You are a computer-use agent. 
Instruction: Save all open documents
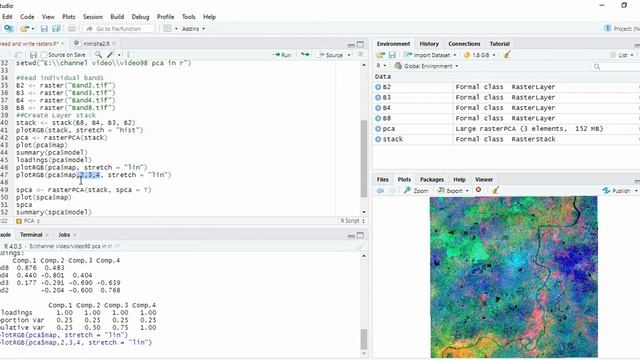pos(56,29)
